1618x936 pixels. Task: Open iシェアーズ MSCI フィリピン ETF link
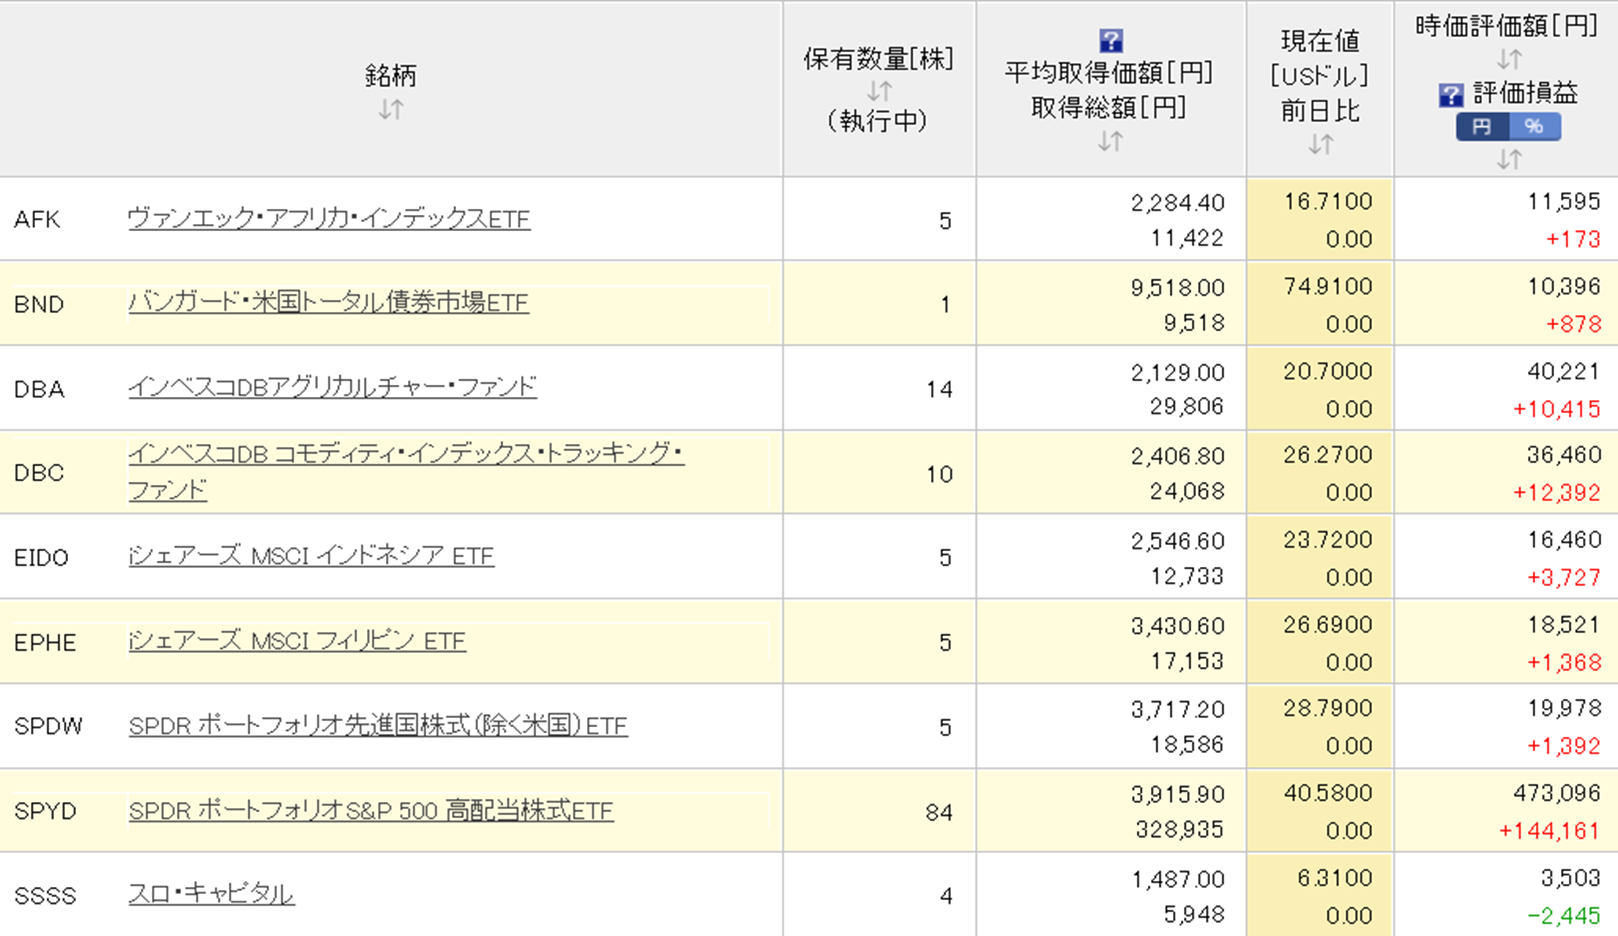[x=297, y=641]
